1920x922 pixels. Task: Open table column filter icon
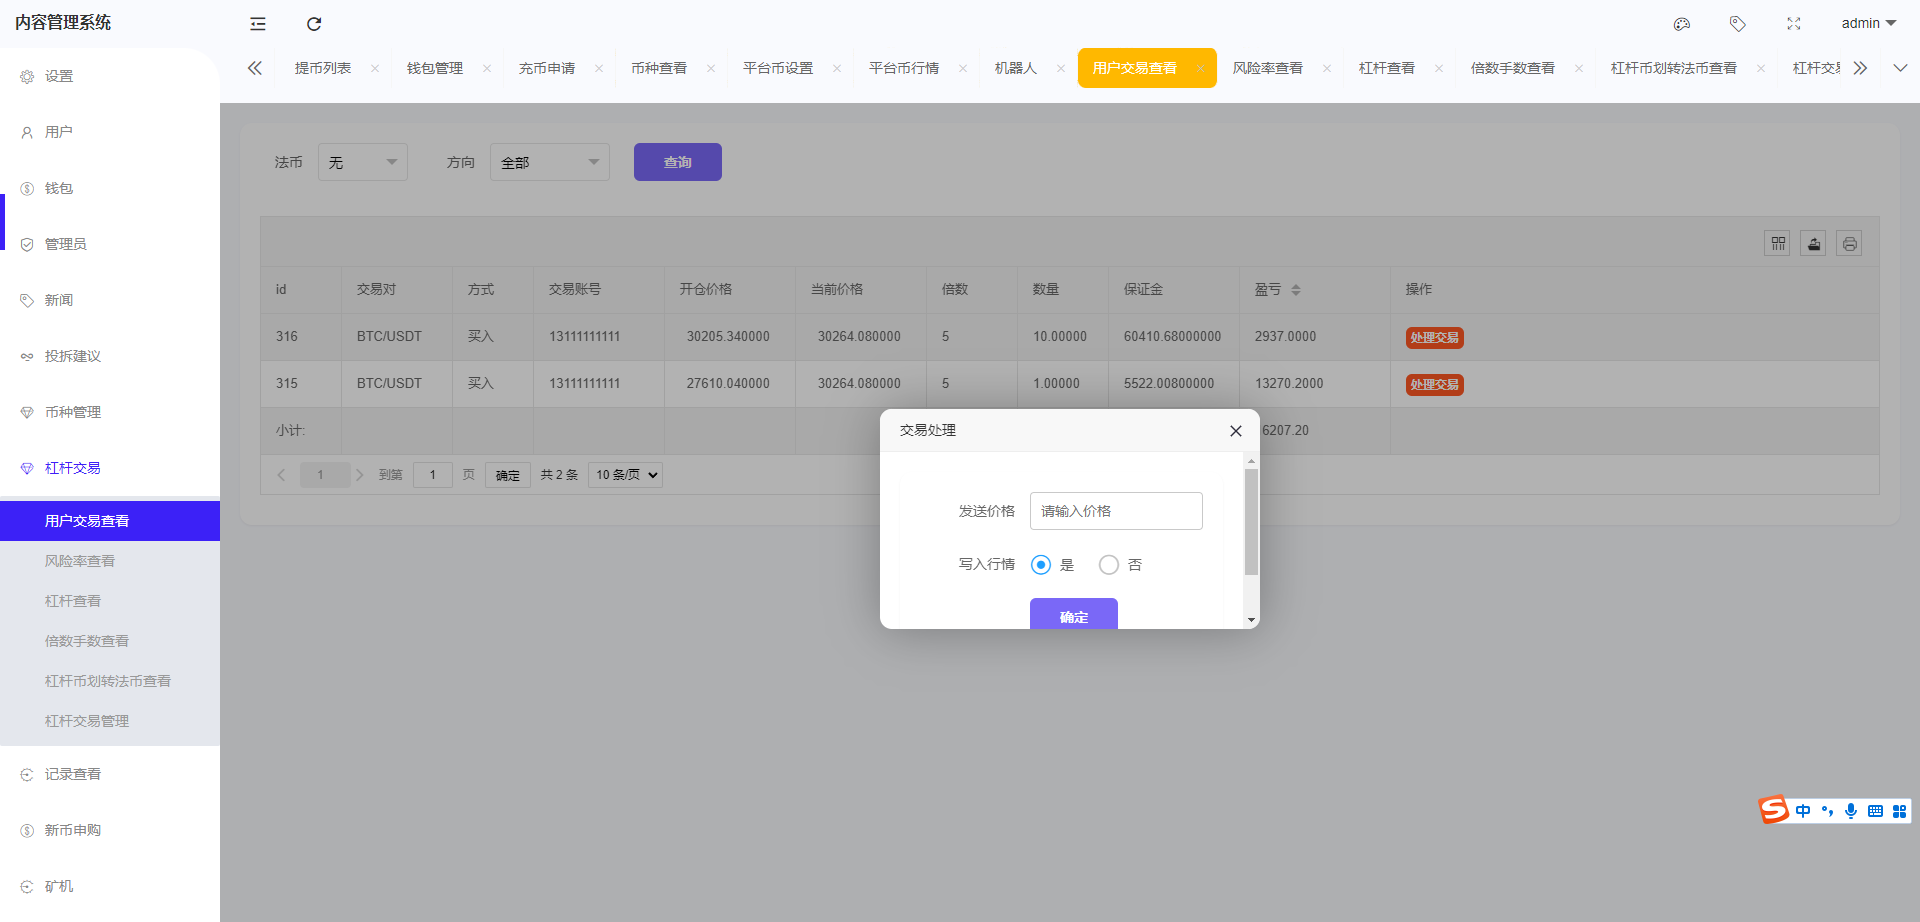pos(1777,244)
